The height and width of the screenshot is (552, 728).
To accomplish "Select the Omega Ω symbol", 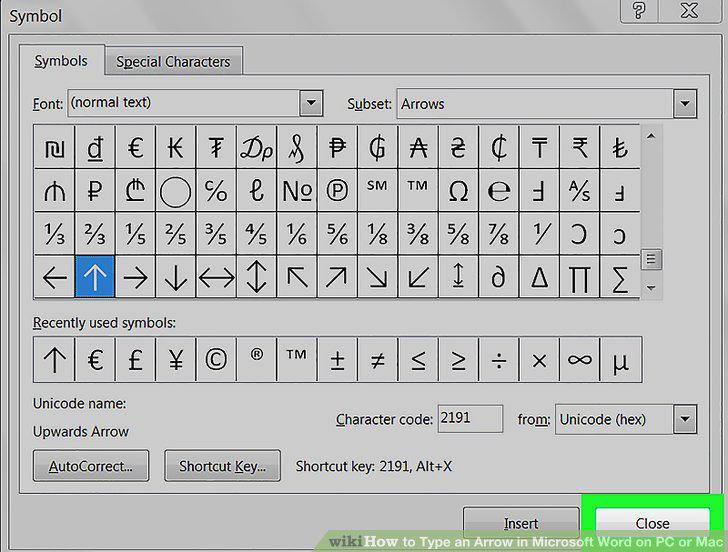I will [x=458, y=190].
